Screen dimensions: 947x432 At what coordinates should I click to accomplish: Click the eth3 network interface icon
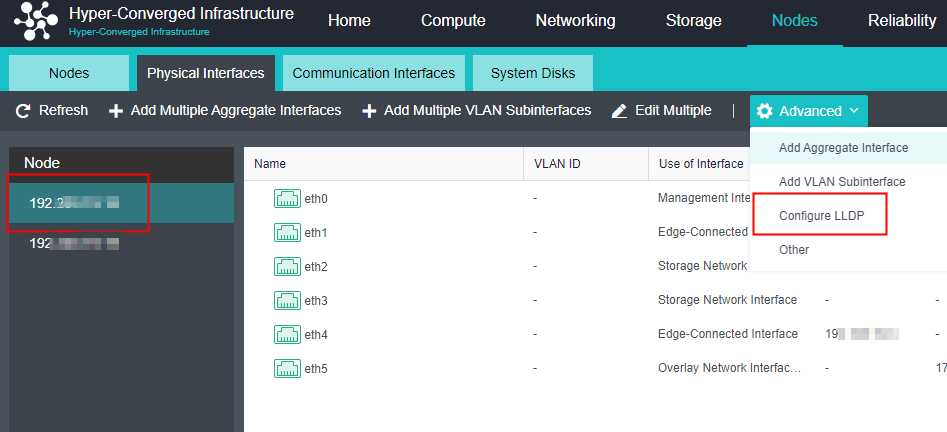[x=287, y=301]
